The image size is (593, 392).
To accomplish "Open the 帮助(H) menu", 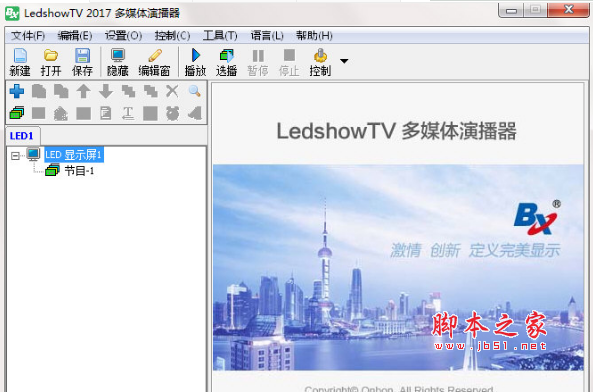I will [314, 36].
